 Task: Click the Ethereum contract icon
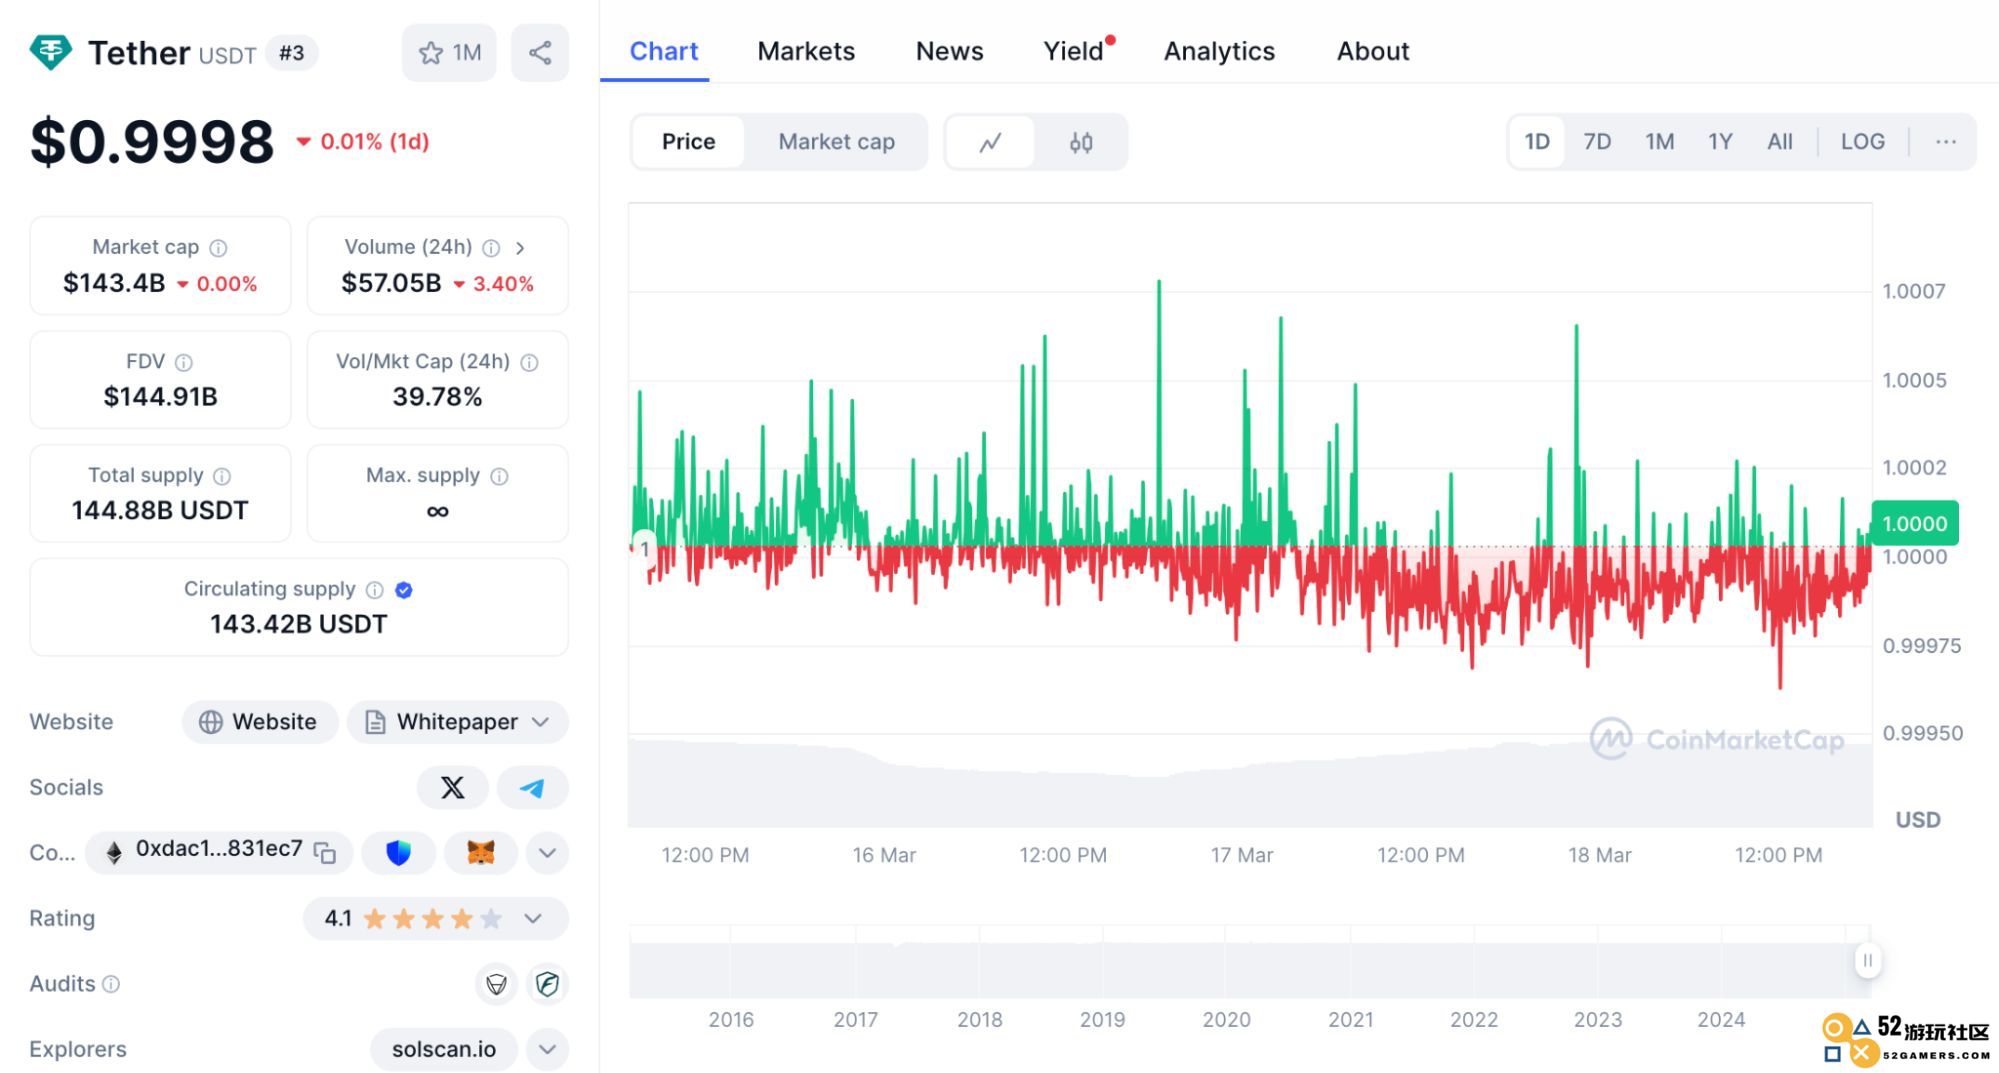[114, 853]
